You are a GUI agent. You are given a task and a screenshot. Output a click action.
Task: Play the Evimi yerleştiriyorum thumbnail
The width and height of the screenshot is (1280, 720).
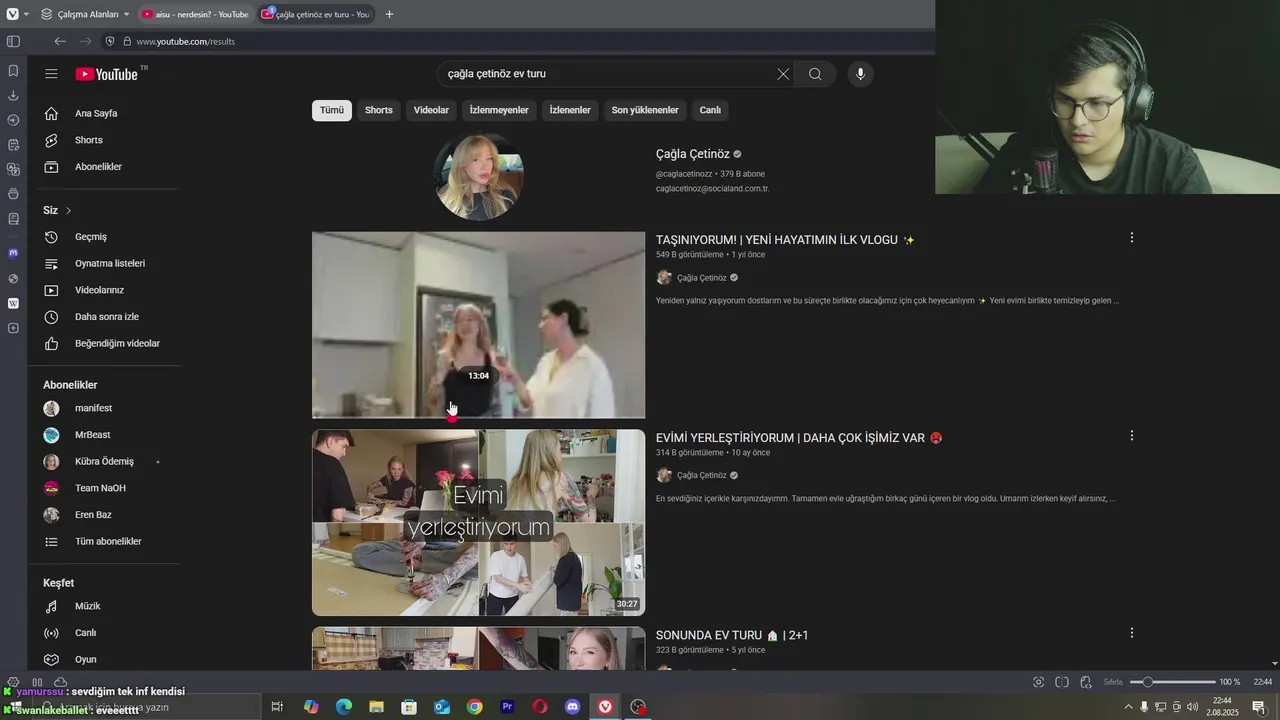(478, 522)
